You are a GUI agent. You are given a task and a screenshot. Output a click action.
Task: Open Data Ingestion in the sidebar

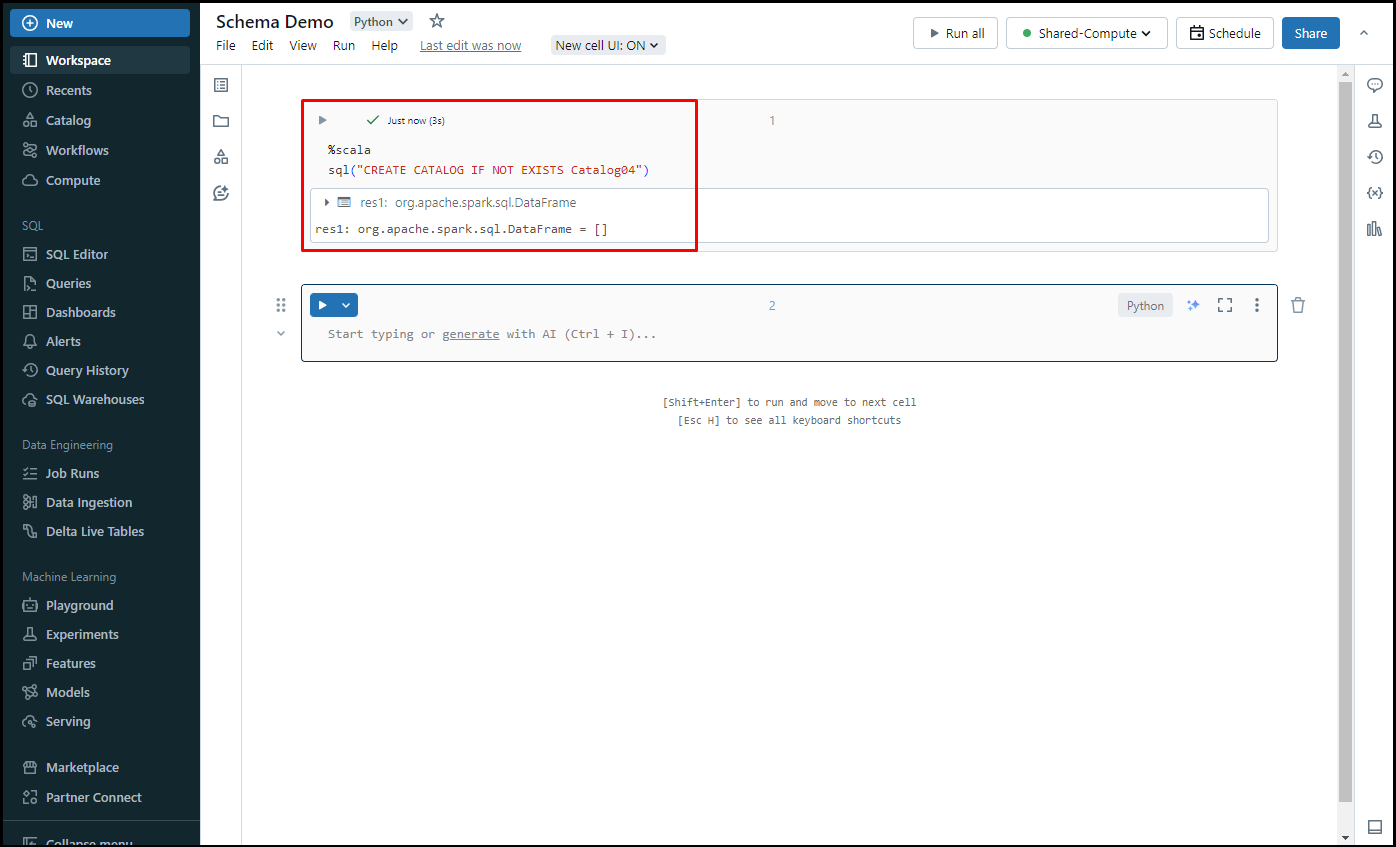(x=100, y=502)
